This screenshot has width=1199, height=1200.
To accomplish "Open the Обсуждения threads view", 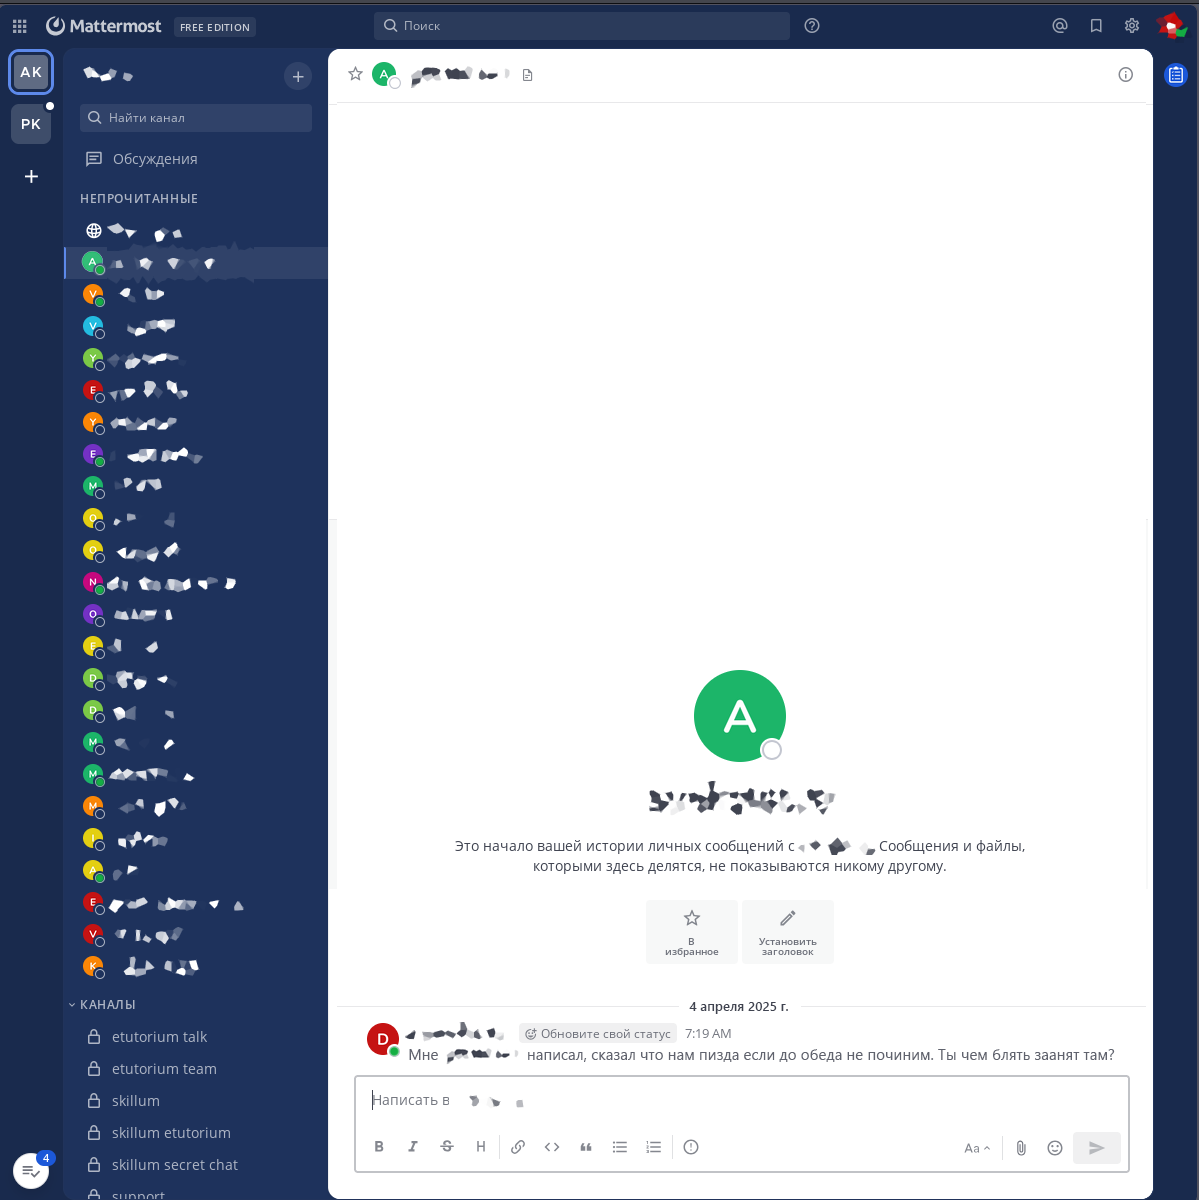I will click(x=154, y=159).
